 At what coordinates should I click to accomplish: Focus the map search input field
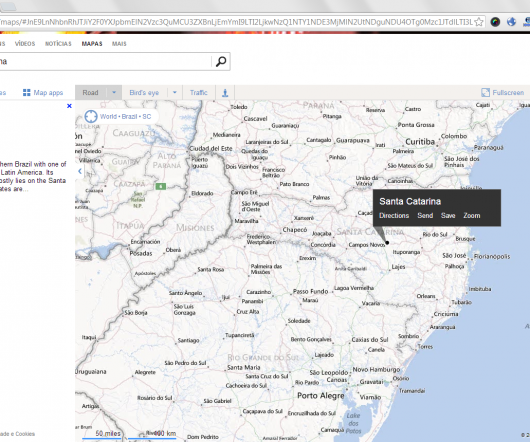click(x=105, y=62)
